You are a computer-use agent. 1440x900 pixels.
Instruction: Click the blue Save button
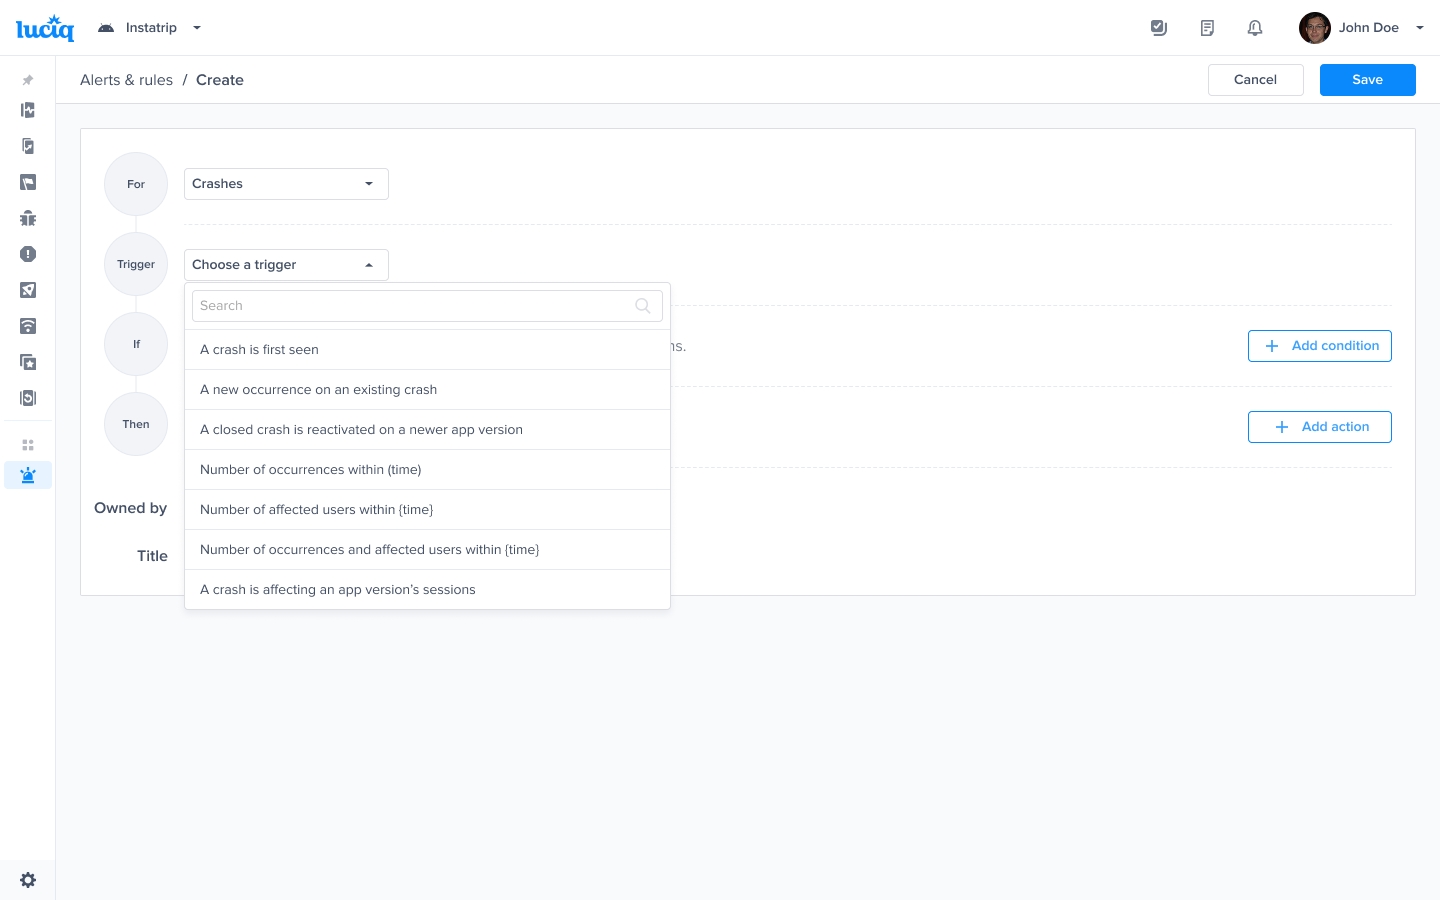tap(1367, 80)
